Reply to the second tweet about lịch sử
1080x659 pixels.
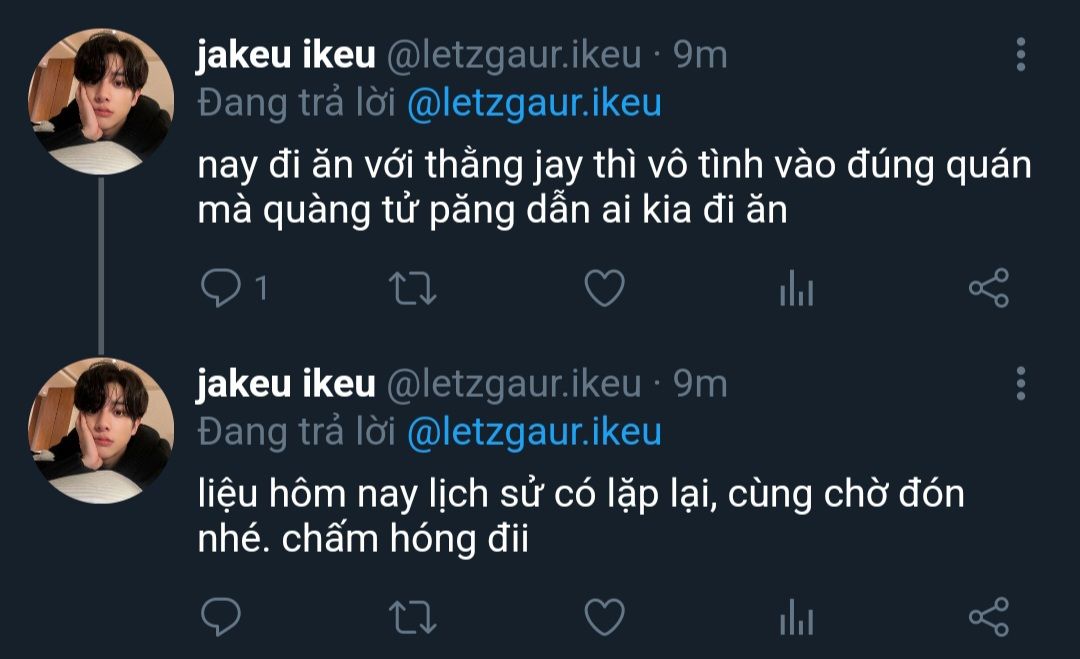tap(221, 616)
